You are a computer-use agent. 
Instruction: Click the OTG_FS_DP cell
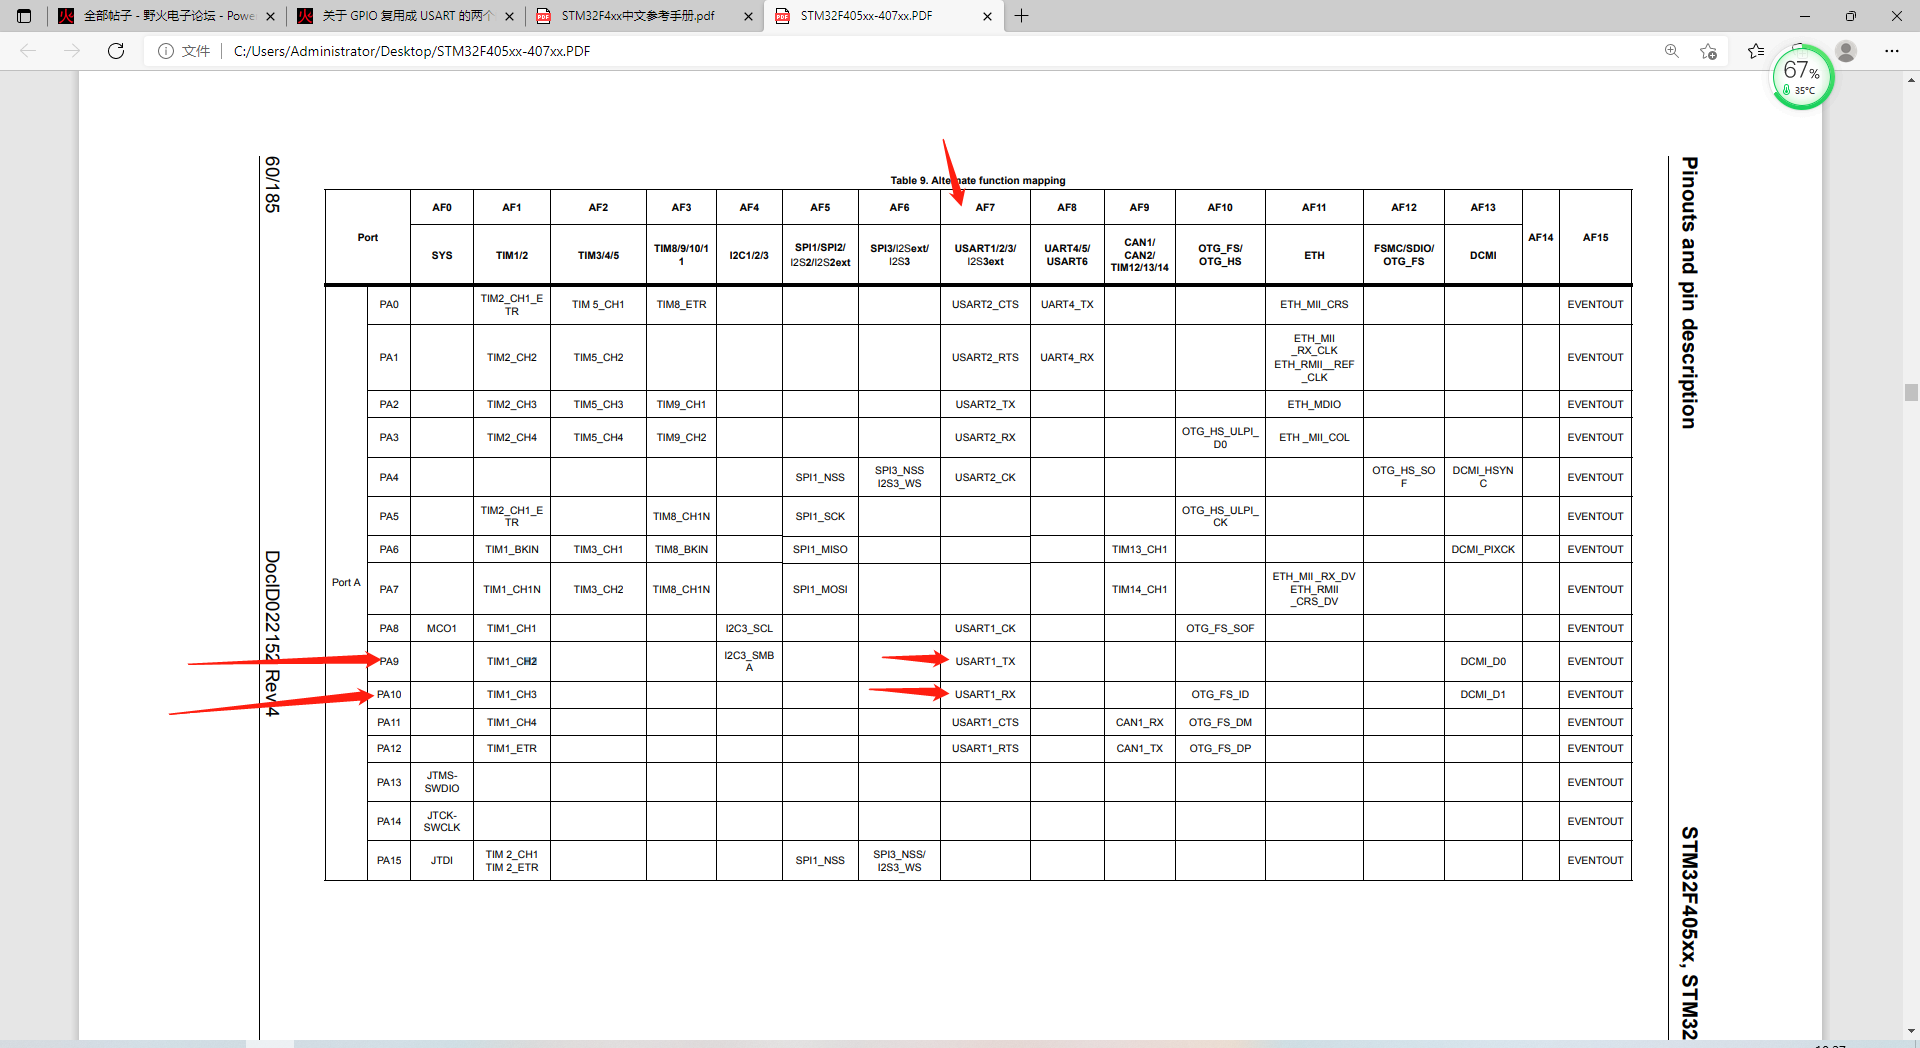1220,748
